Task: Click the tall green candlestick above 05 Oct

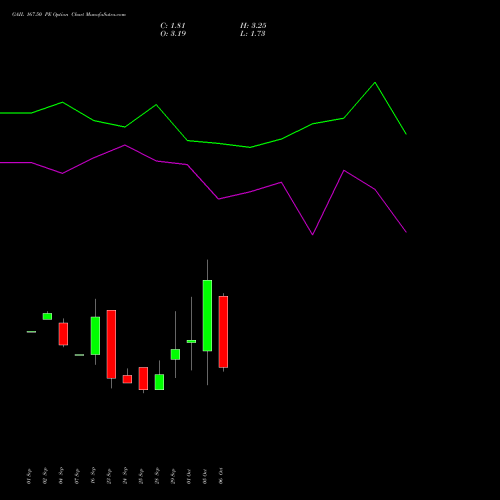Action: point(207,315)
